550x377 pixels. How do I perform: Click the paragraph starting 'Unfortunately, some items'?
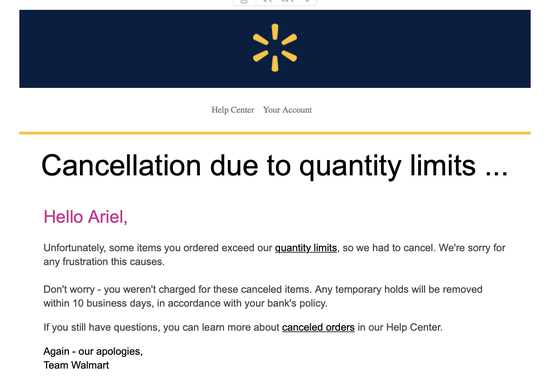pos(274,255)
